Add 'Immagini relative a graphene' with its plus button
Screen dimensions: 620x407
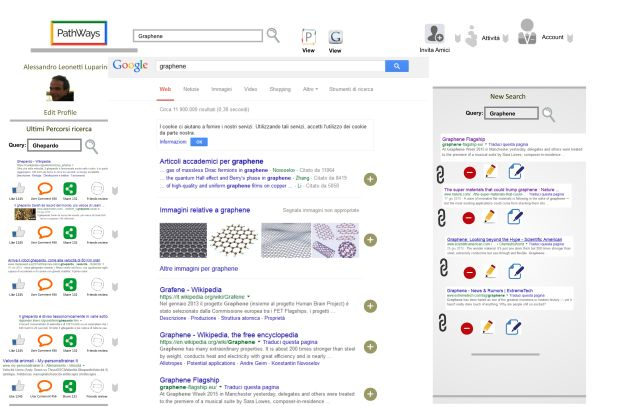[370, 240]
